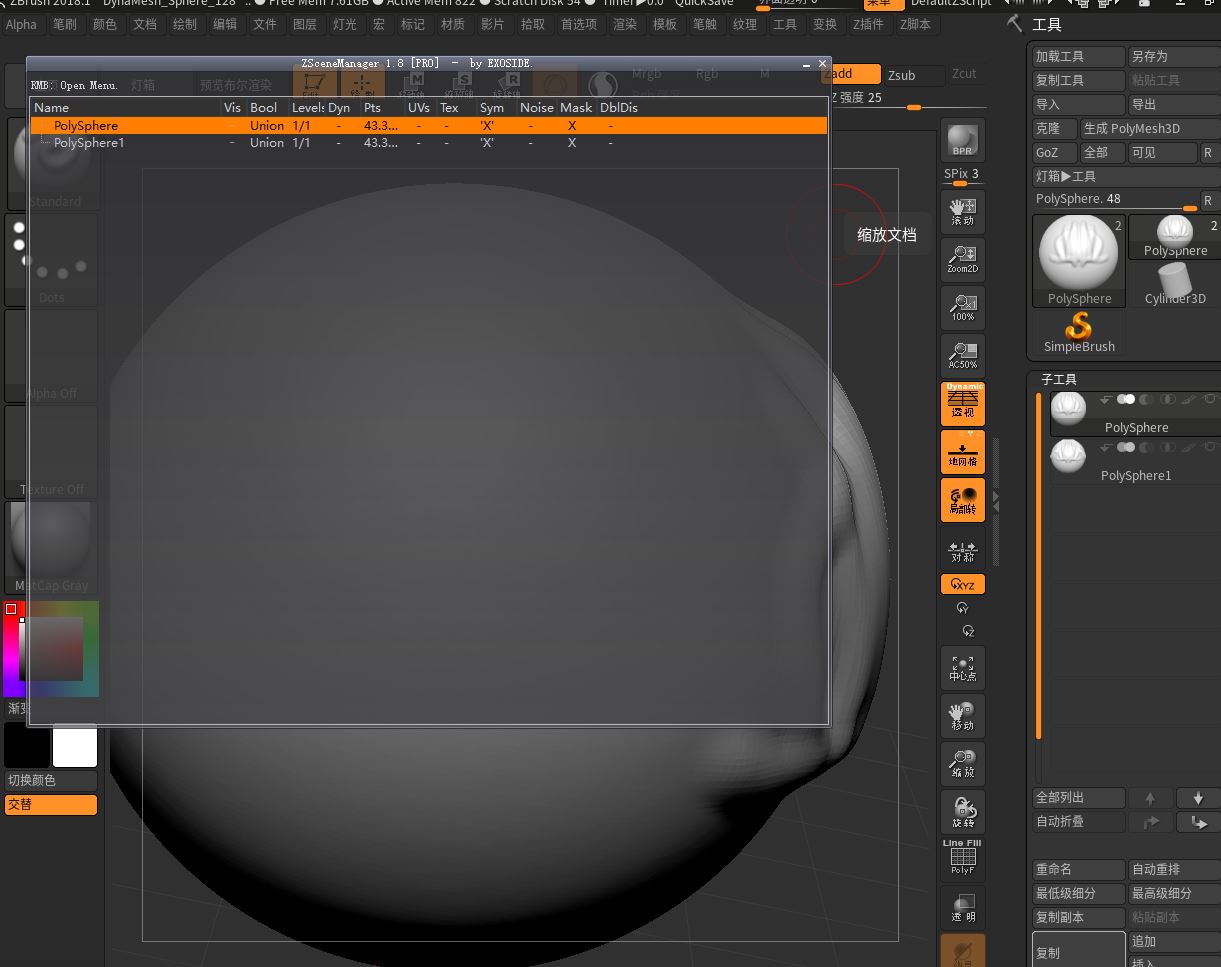Open the 笔刷 menu
The height and width of the screenshot is (967, 1221).
[64, 24]
